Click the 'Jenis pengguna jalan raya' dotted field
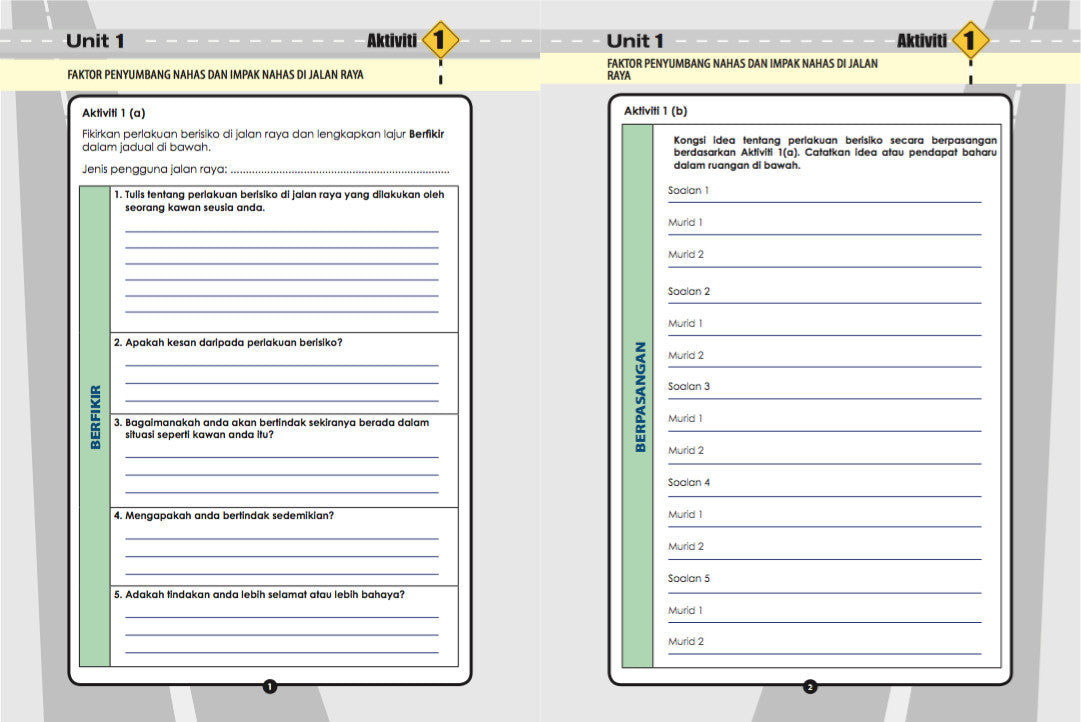Screen dimensions: 1081x722 [x=340, y=168]
